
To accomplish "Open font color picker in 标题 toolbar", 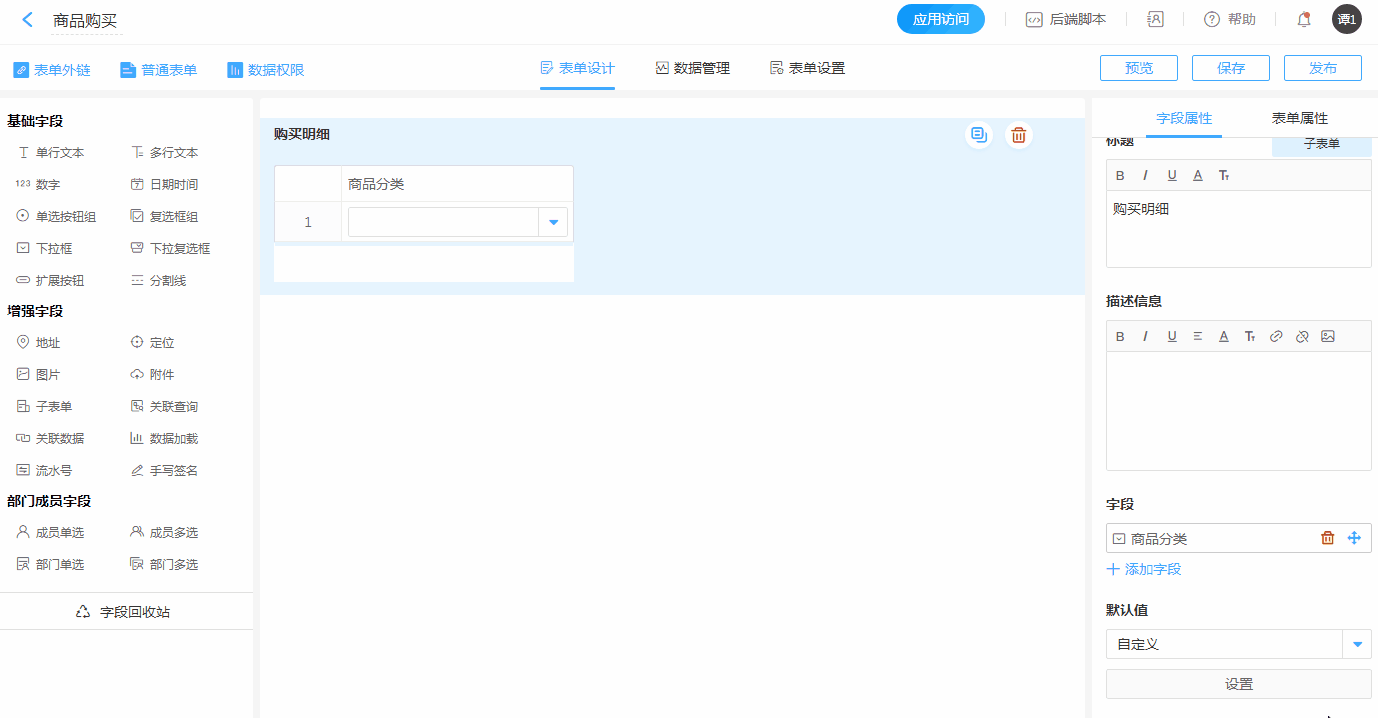I will [x=1197, y=175].
